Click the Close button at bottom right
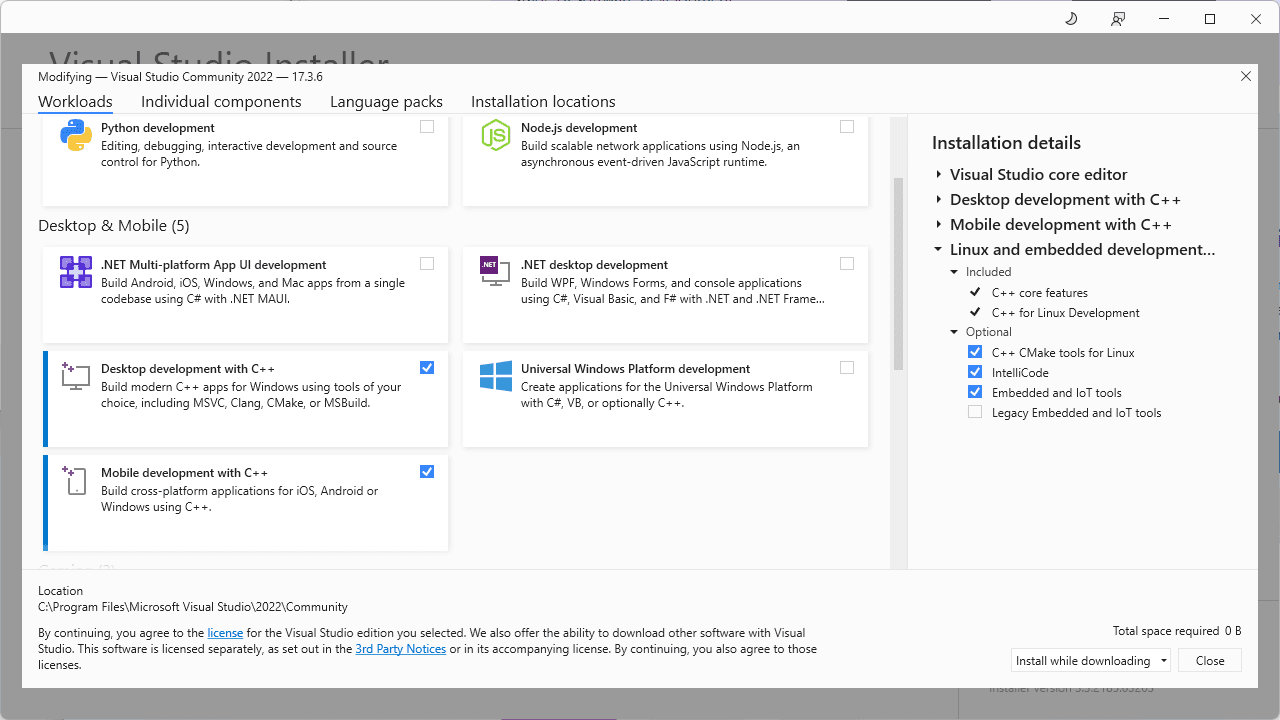This screenshot has height=720, width=1280. tap(1210, 661)
